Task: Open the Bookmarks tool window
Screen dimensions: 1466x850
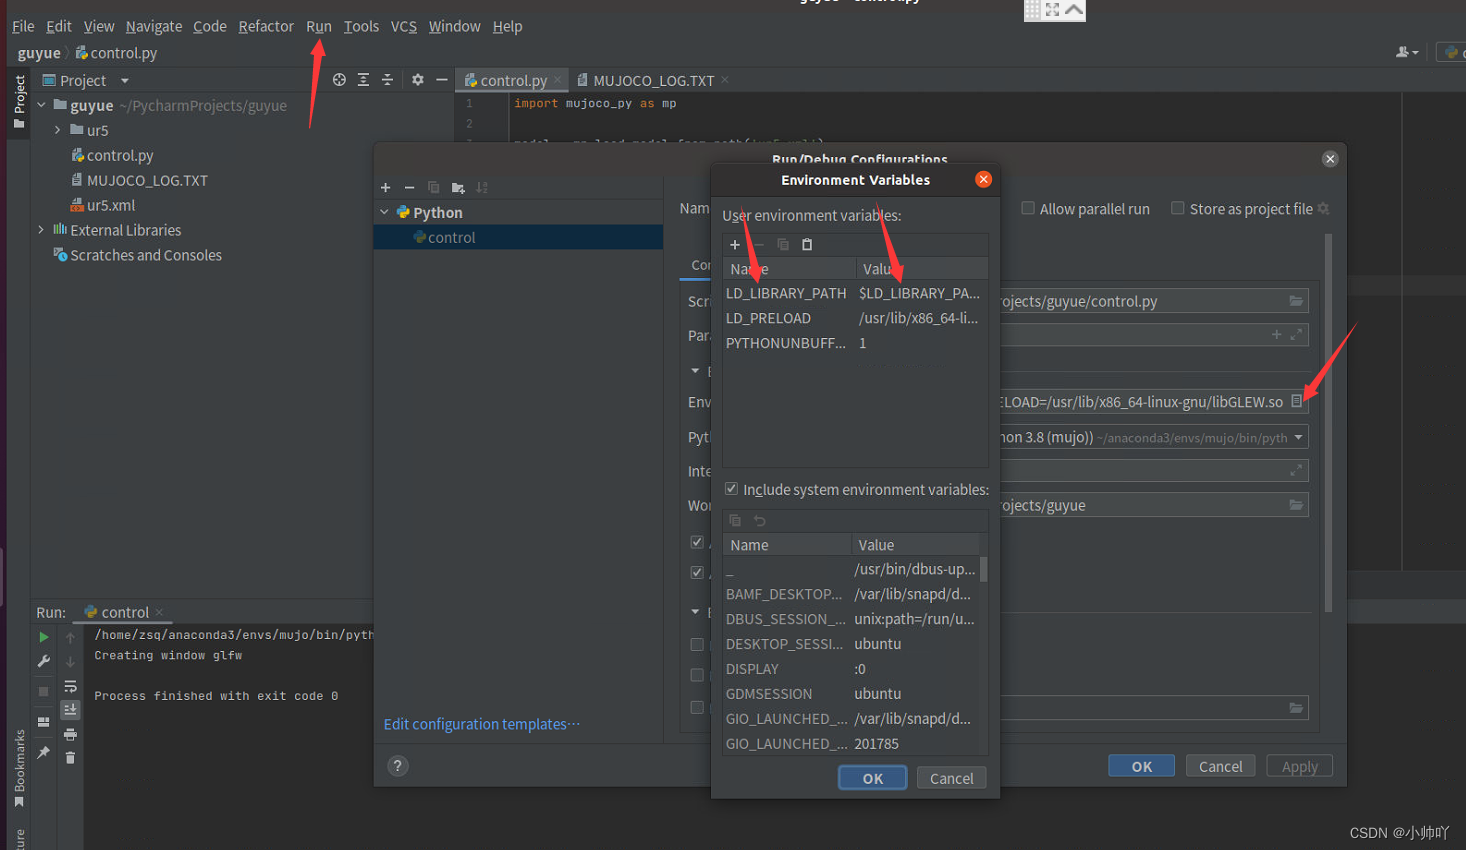Action: click(19, 768)
